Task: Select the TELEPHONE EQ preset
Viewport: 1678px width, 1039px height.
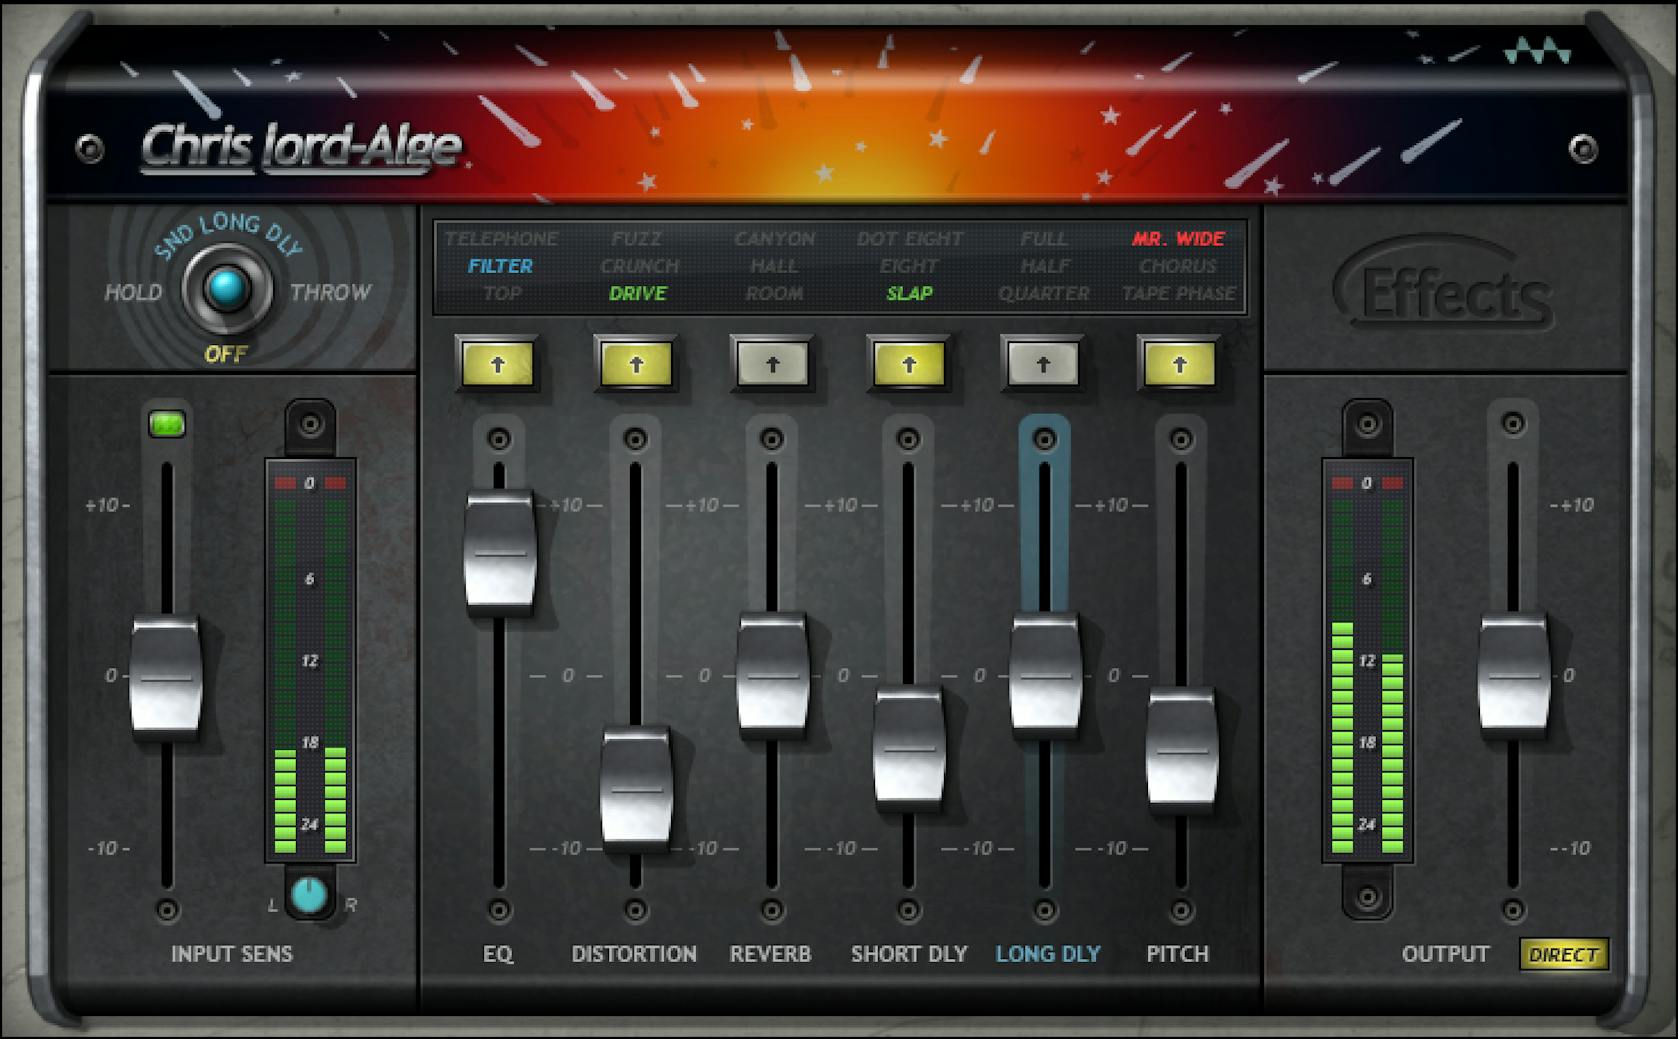Action: pos(503,239)
